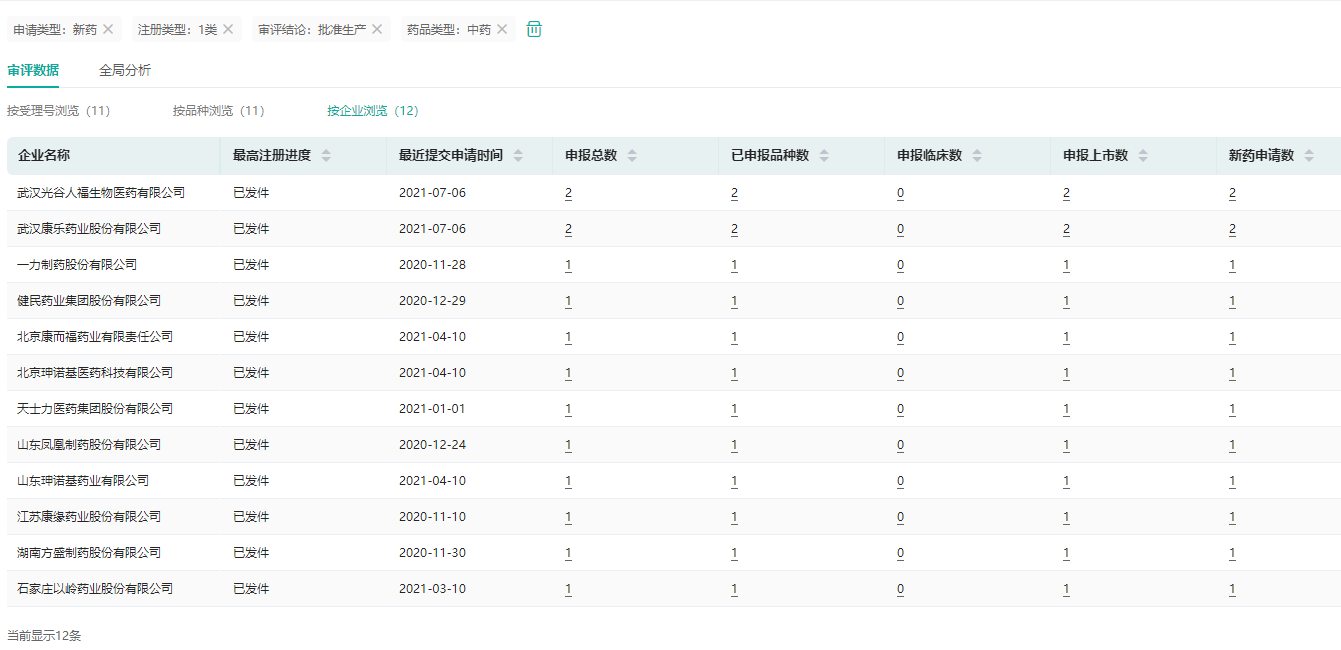Sort by 申报临床数 column
The height and width of the screenshot is (650, 1341).
[977, 156]
